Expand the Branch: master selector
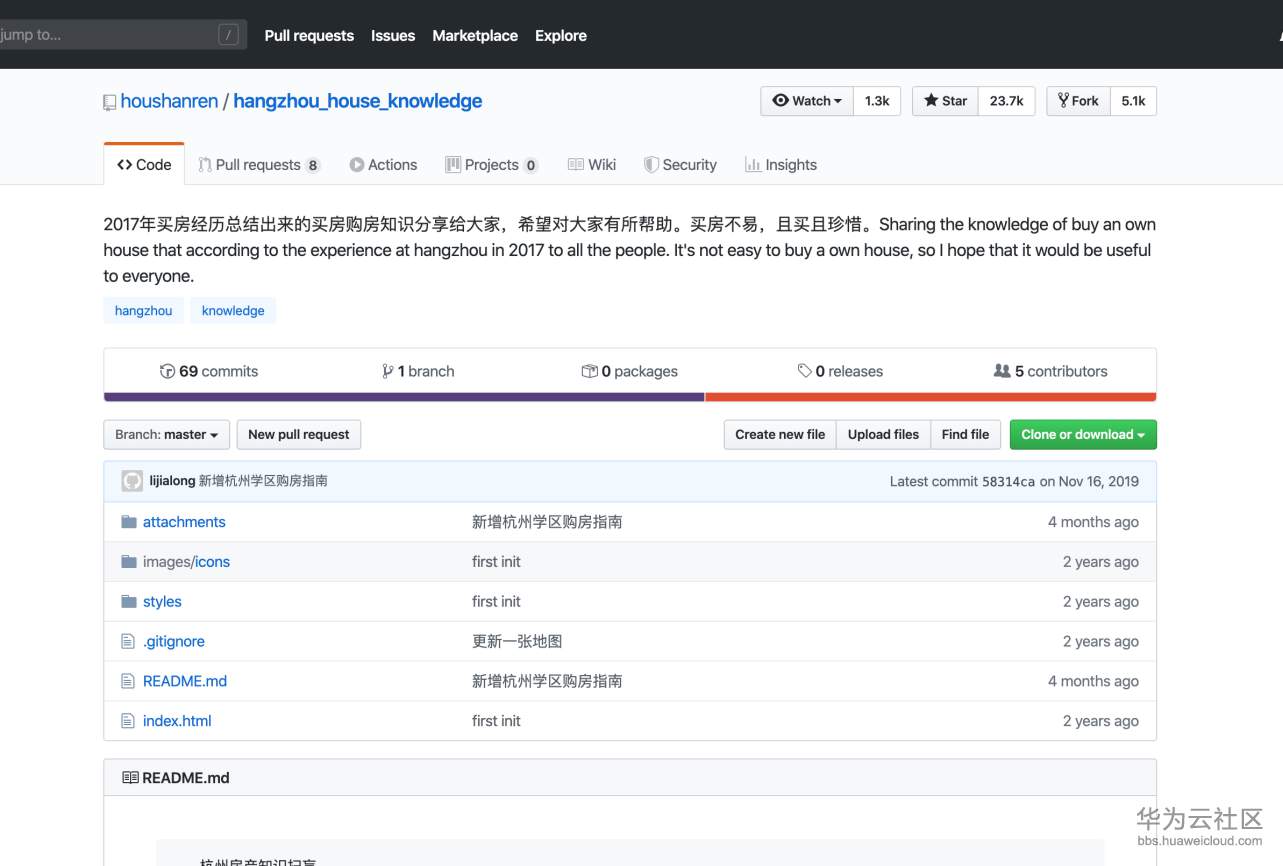The image size is (1283, 866). tap(166, 435)
